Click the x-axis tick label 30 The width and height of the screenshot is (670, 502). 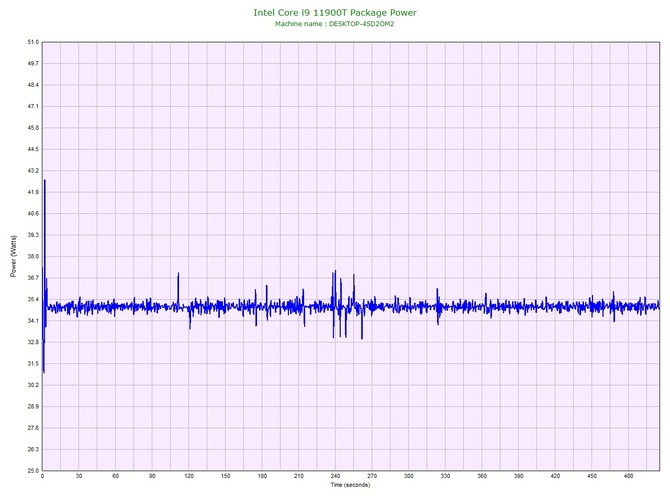(79, 476)
